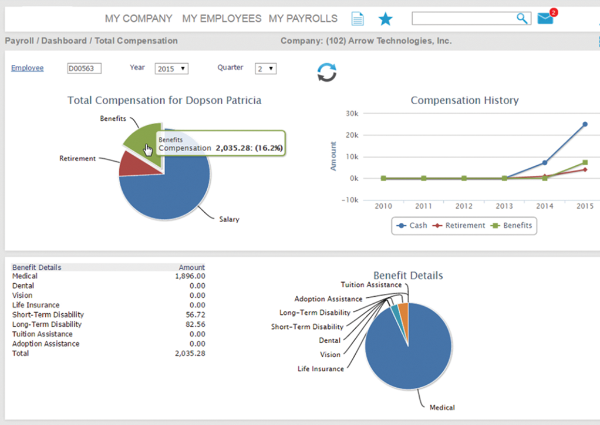The image size is (600, 425).
Task: Open the MY PAYROLLS menu
Action: point(303,19)
